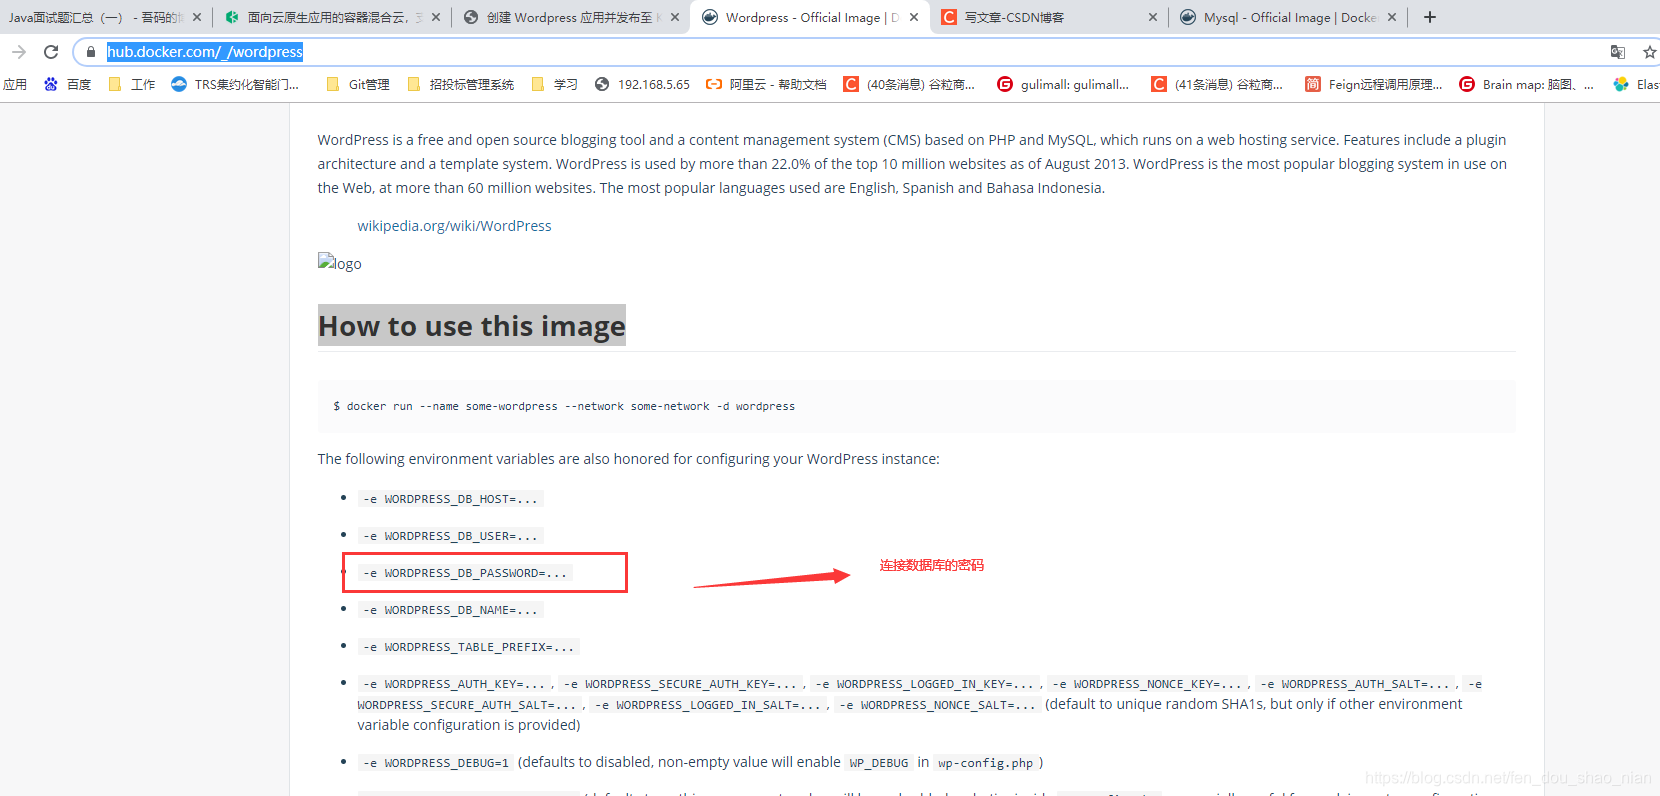
Task: Open the translate page icon
Action: tap(1618, 52)
